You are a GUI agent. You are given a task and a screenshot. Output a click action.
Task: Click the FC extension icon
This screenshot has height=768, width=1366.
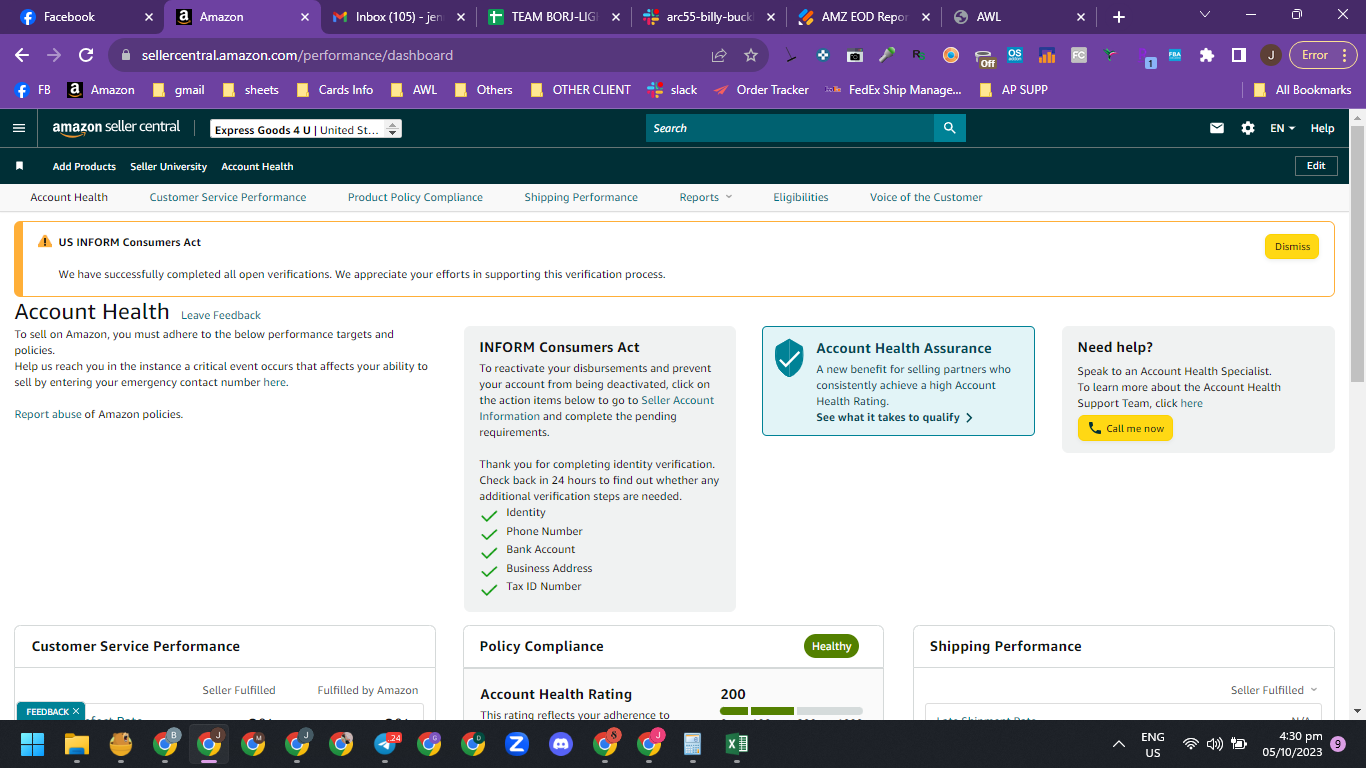[1078, 55]
